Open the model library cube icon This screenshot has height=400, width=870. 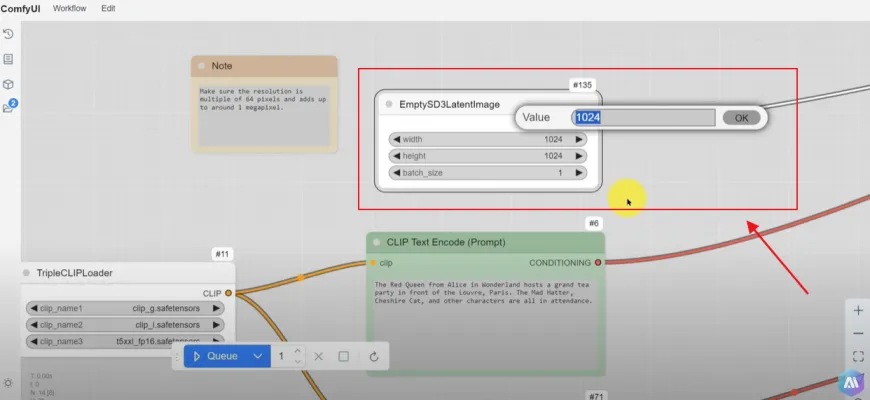pyautogui.click(x=9, y=84)
